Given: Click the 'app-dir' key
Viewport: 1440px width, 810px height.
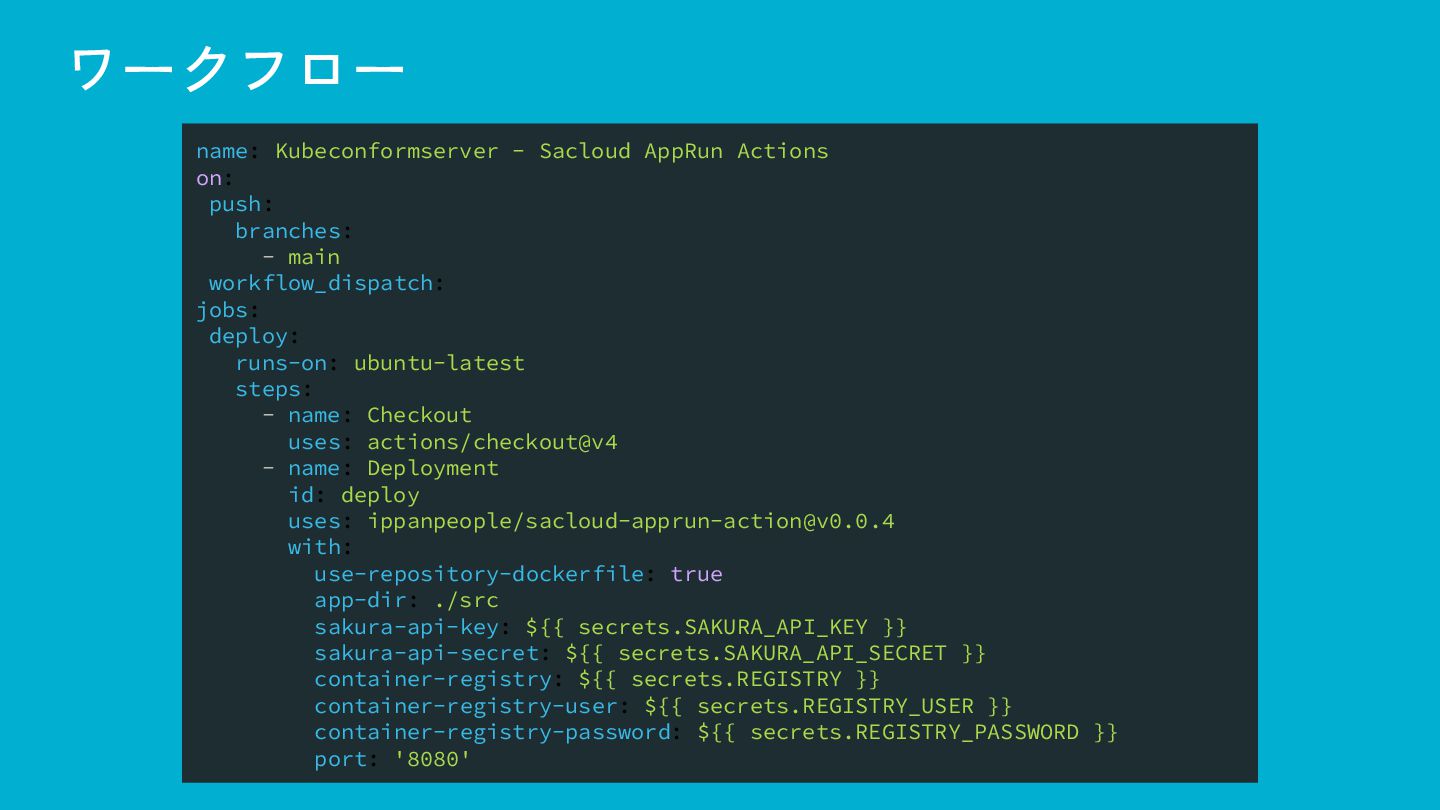Looking at the screenshot, I should [x=360, y=600].
